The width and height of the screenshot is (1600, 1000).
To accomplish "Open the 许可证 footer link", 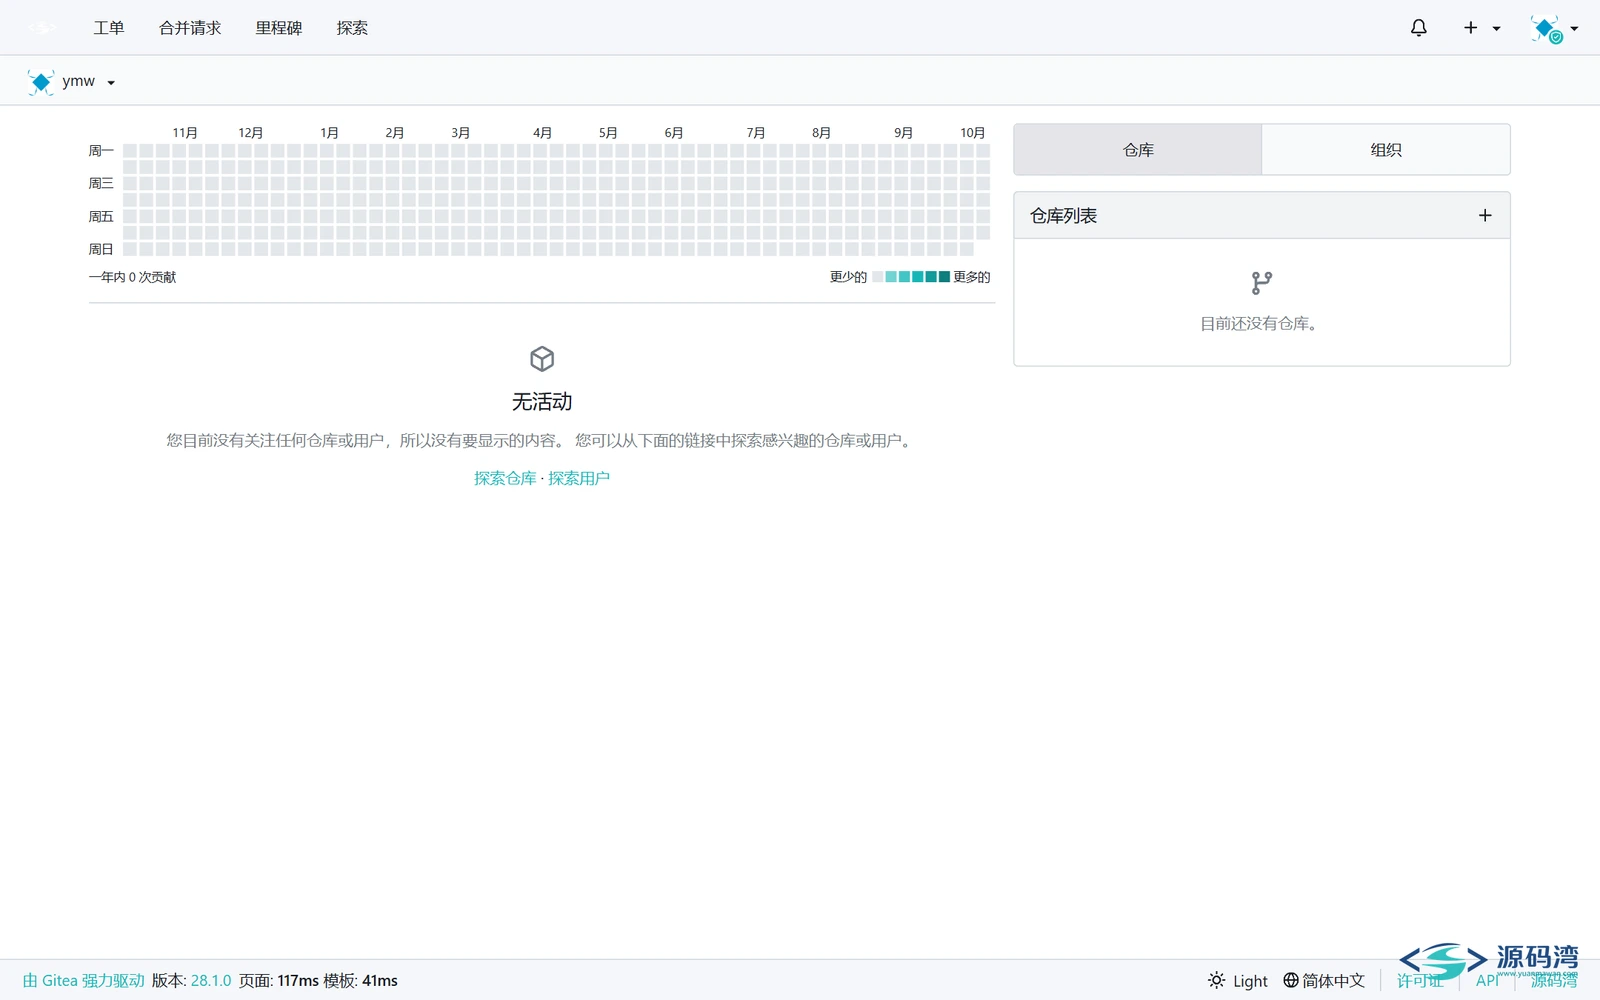I will point(1420,981).
